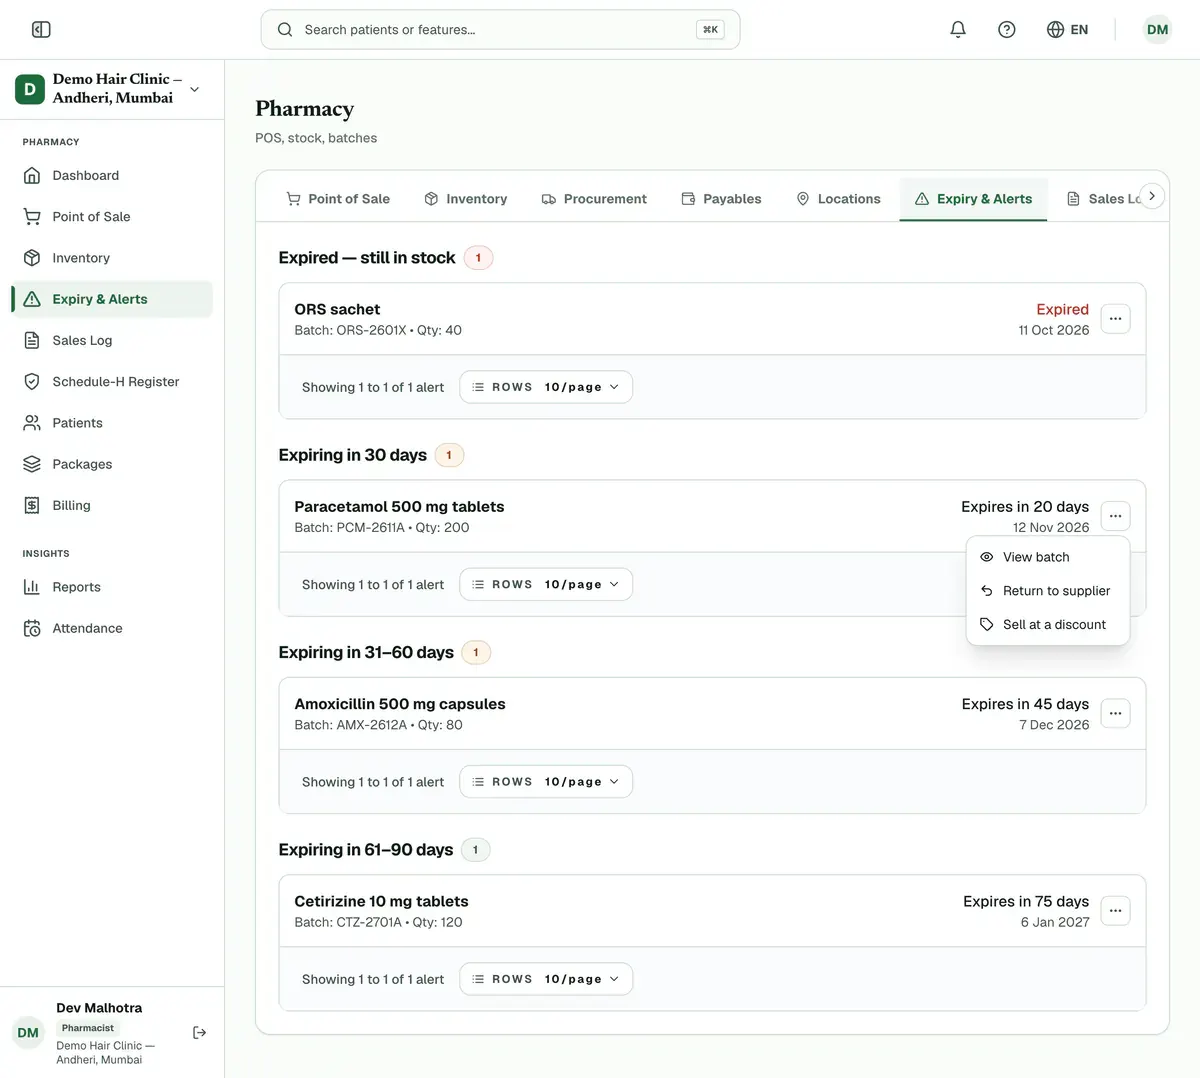This screenshot has width=1200, height=1078.
Task: Open Expiry & Alerts in the sidebar
Action: [112, 299]
